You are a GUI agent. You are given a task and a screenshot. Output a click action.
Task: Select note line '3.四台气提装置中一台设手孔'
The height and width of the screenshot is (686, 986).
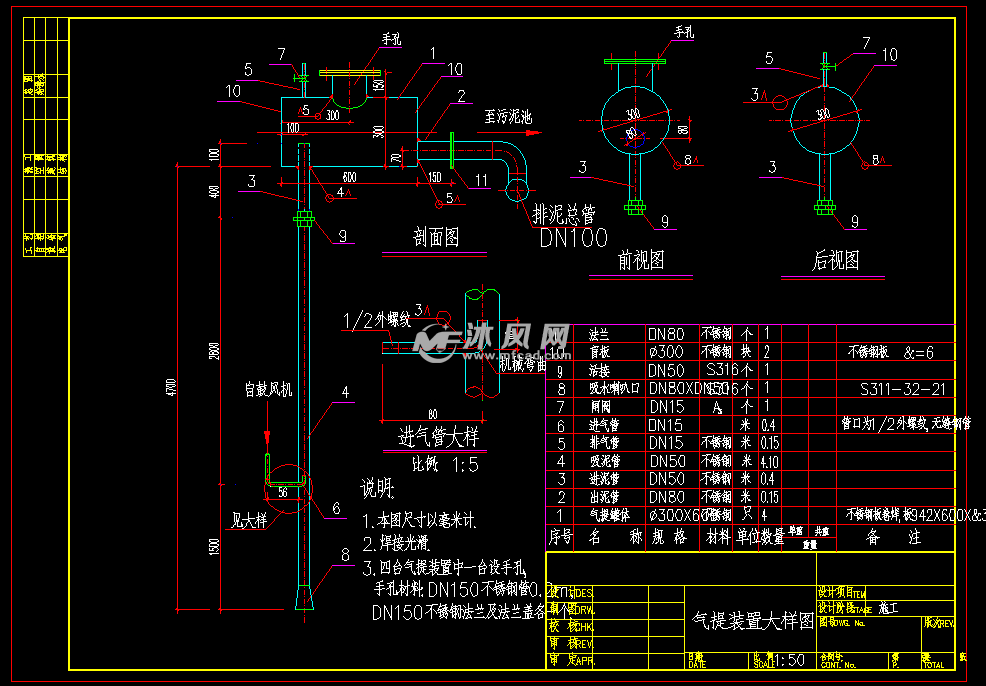(445, 568)
